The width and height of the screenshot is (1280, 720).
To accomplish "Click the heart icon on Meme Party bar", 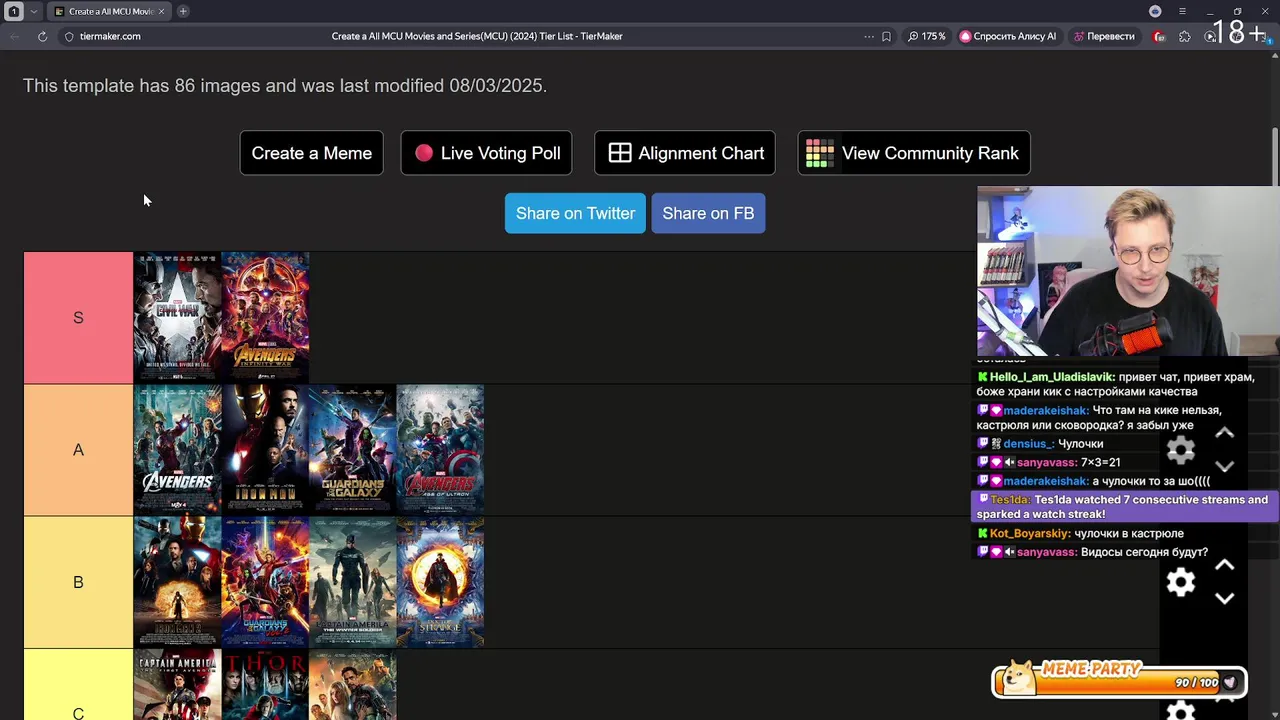I will tap(1230, 682).
